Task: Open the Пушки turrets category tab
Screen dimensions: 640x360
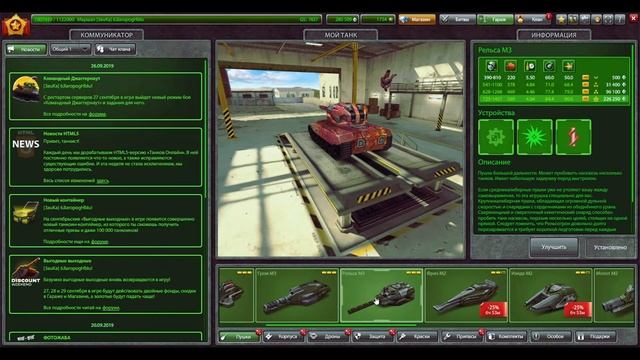Action: click(240, 337)
